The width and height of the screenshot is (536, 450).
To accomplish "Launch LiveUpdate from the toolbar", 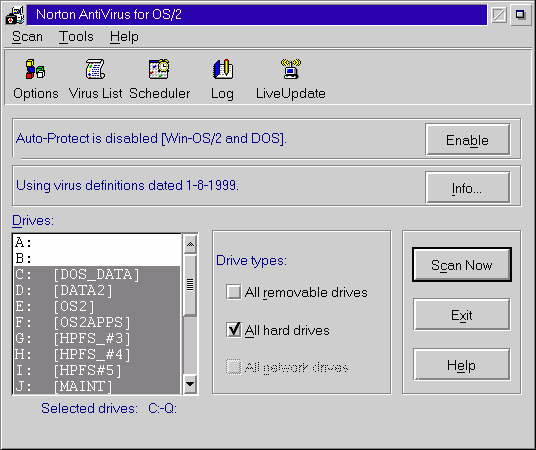I will (291, 79).
